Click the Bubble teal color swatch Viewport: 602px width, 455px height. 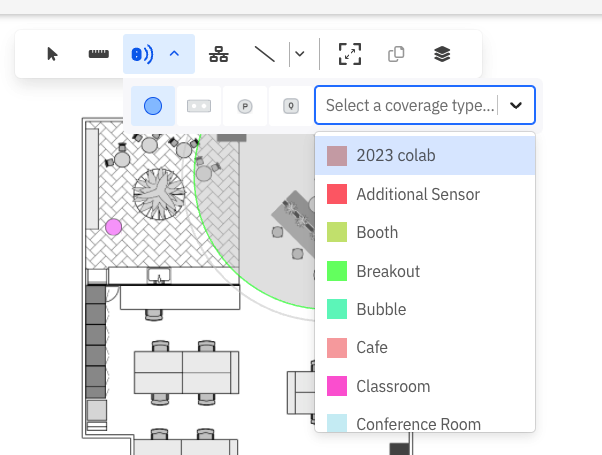click(337, 309)
